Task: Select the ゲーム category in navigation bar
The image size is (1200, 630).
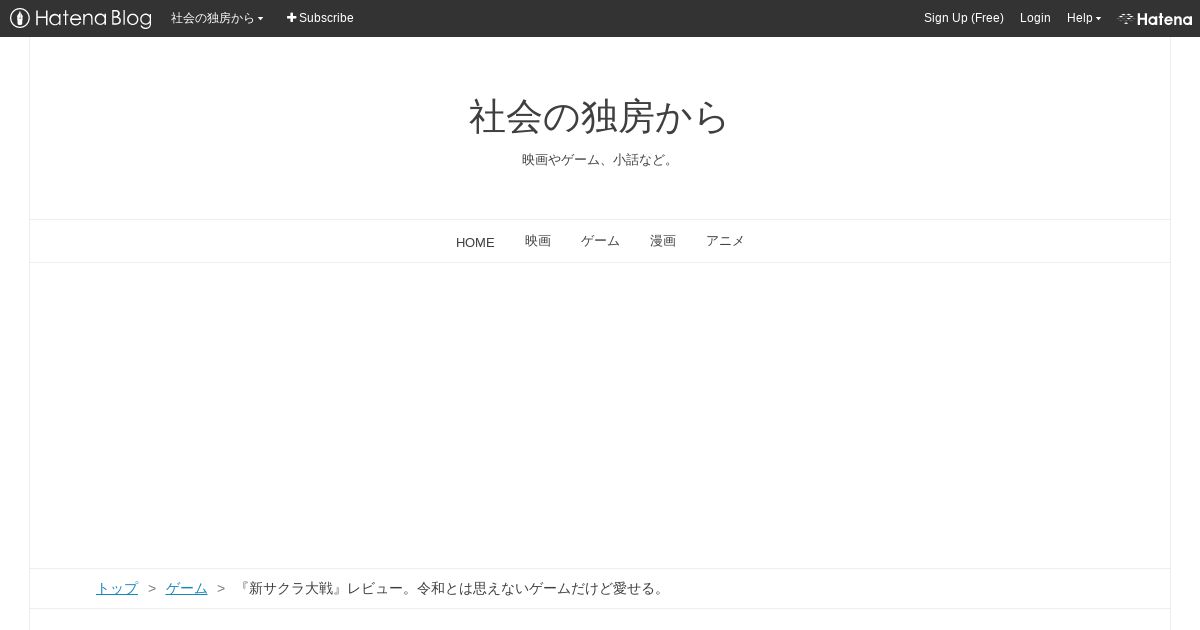Action: [x=600, y=241]
